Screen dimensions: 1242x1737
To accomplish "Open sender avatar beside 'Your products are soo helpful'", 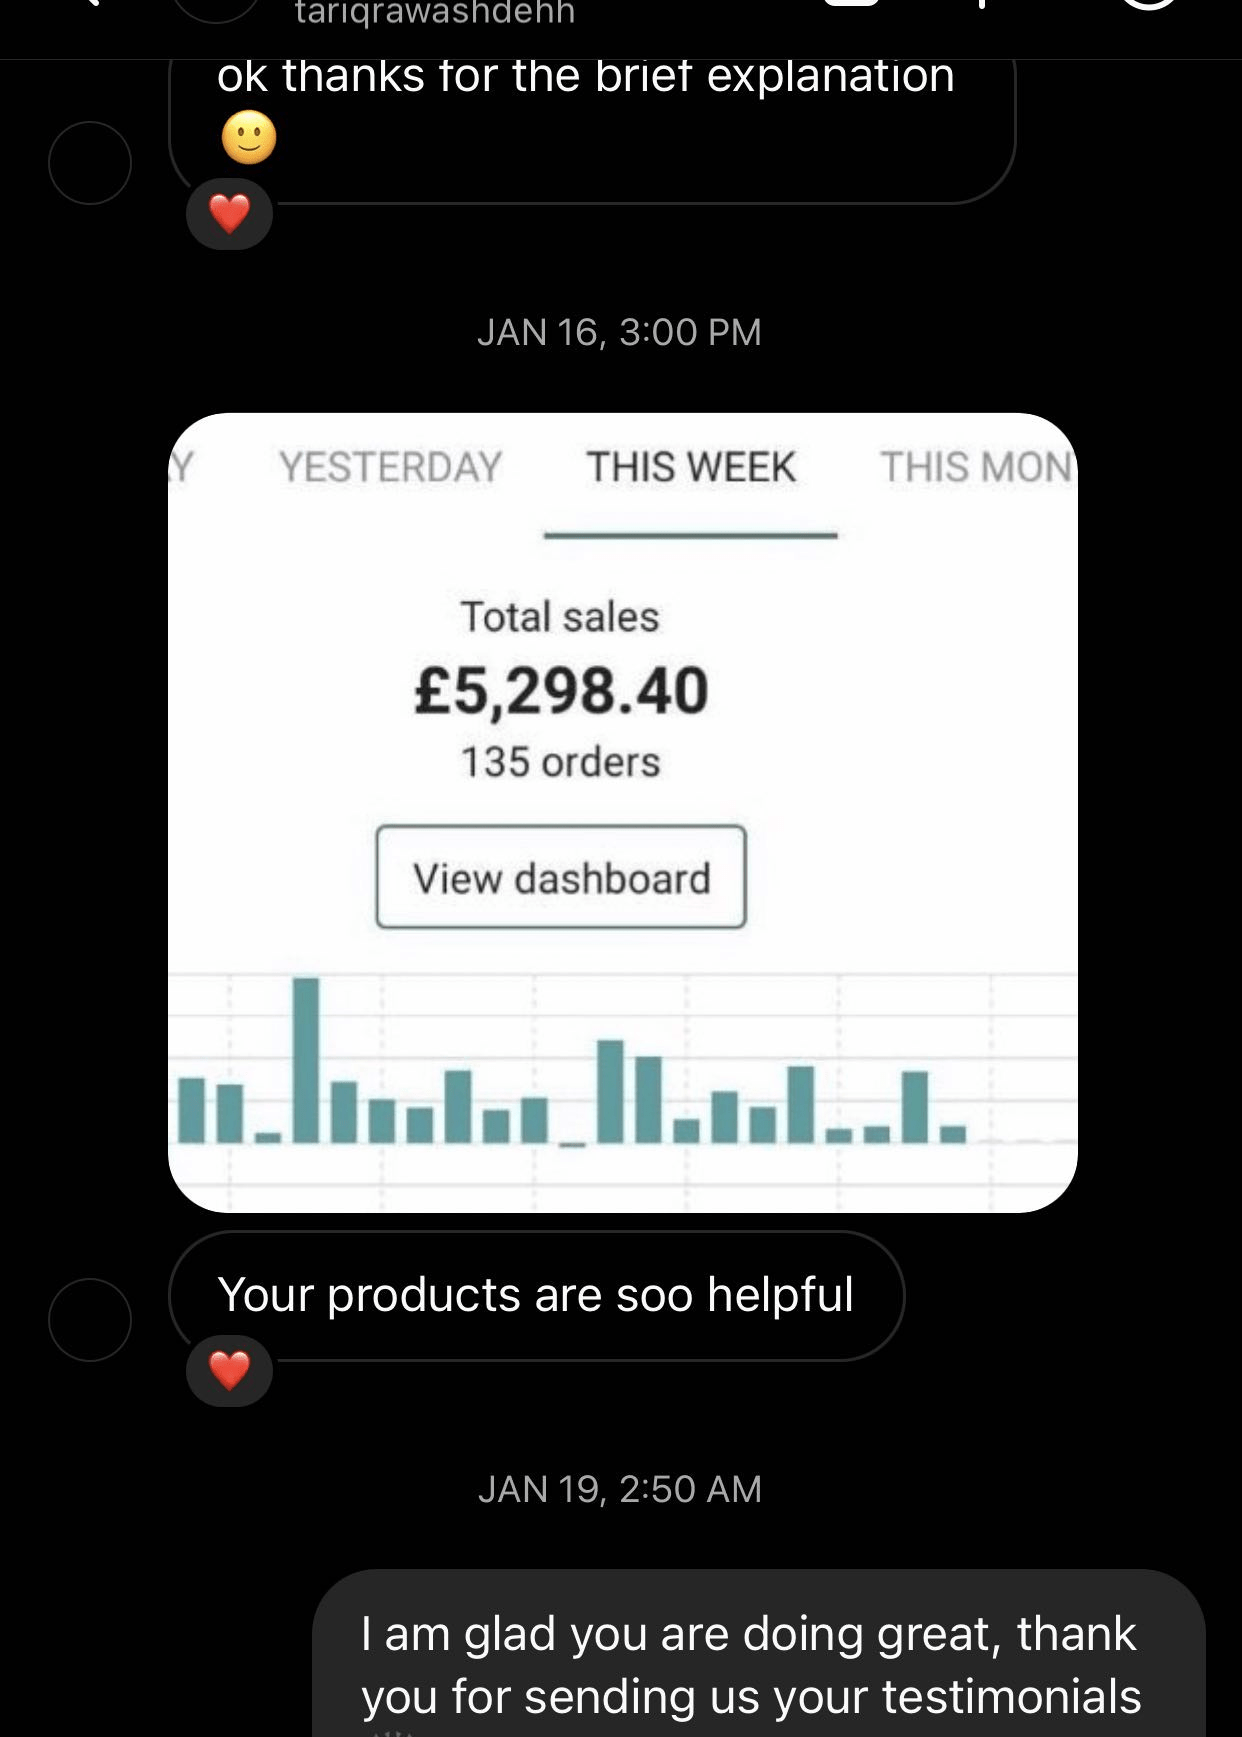I will (90, 1319).
